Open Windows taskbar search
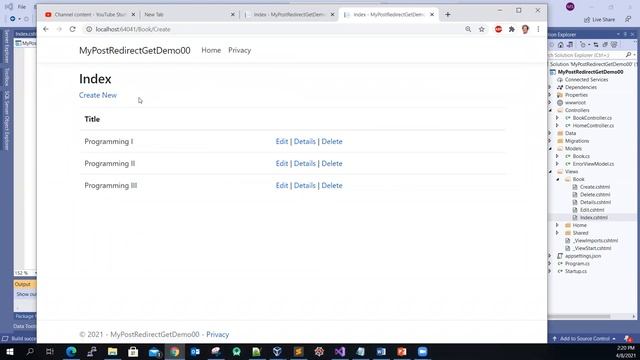The height and width of the screenshot is (360, 640). click(x=30, y=351)
